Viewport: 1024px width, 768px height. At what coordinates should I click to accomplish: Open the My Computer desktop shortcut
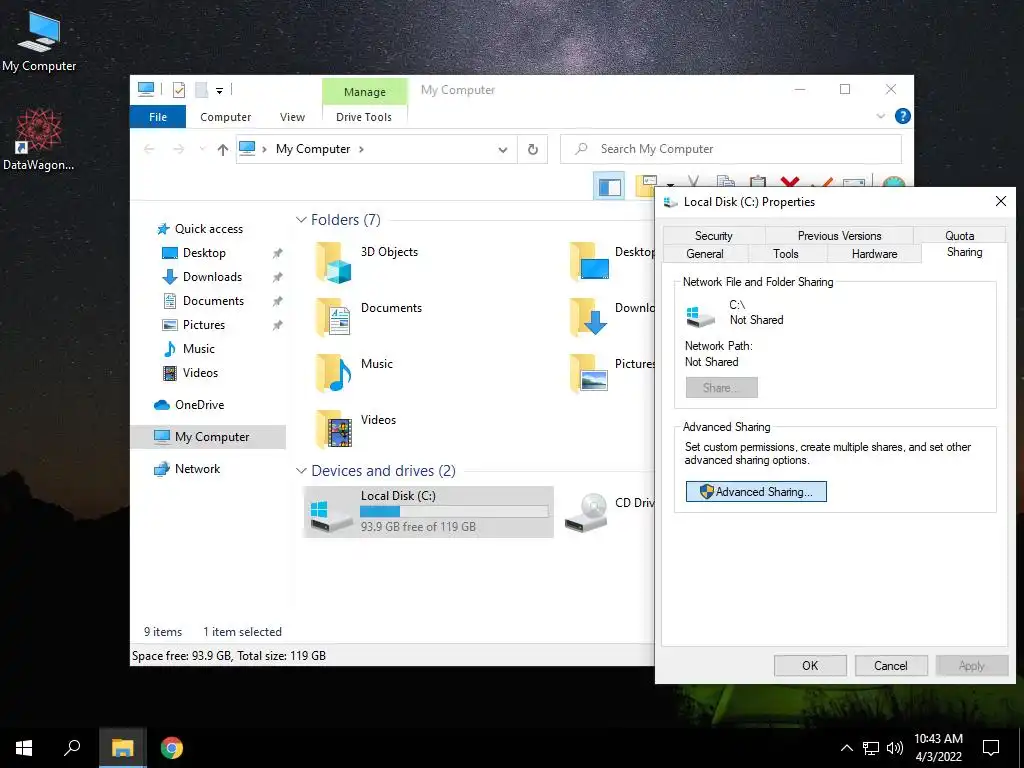click(39, 42)
